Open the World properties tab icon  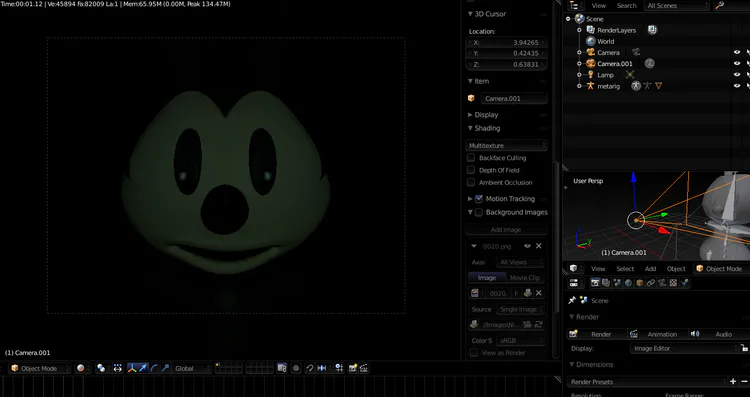pos(628,283)
